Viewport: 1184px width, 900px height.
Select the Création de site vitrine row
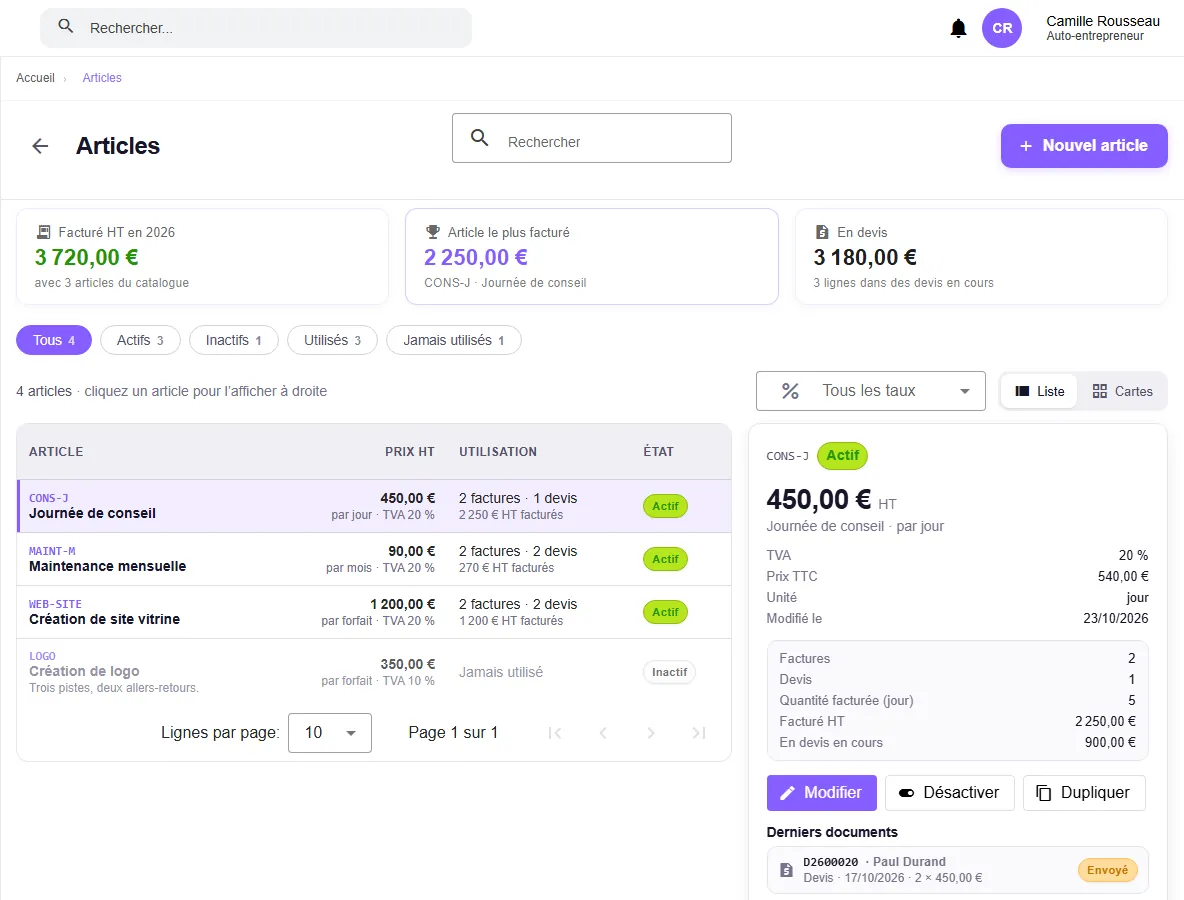point(375,612)
